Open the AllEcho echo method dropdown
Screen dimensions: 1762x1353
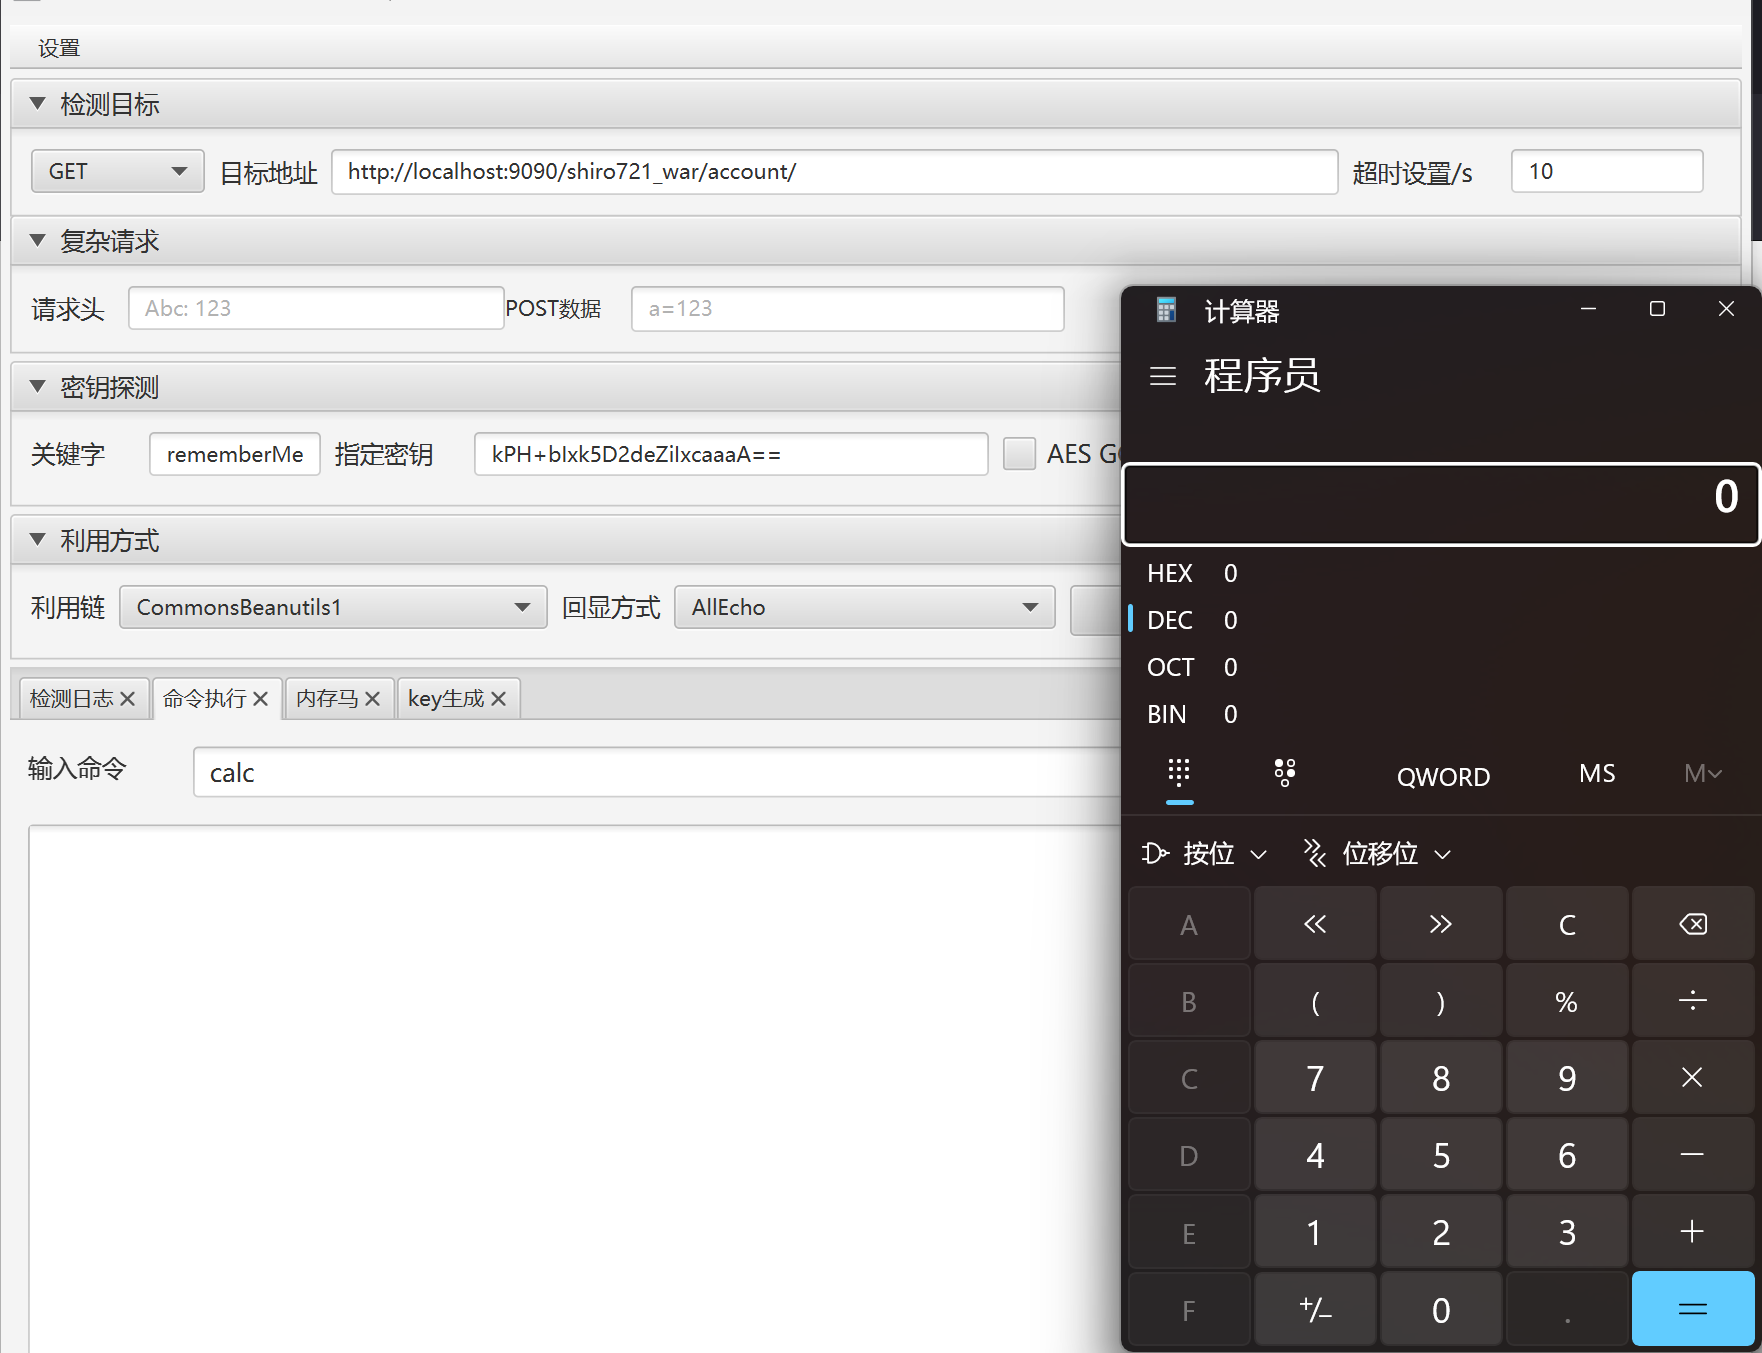tap(865, 607)
